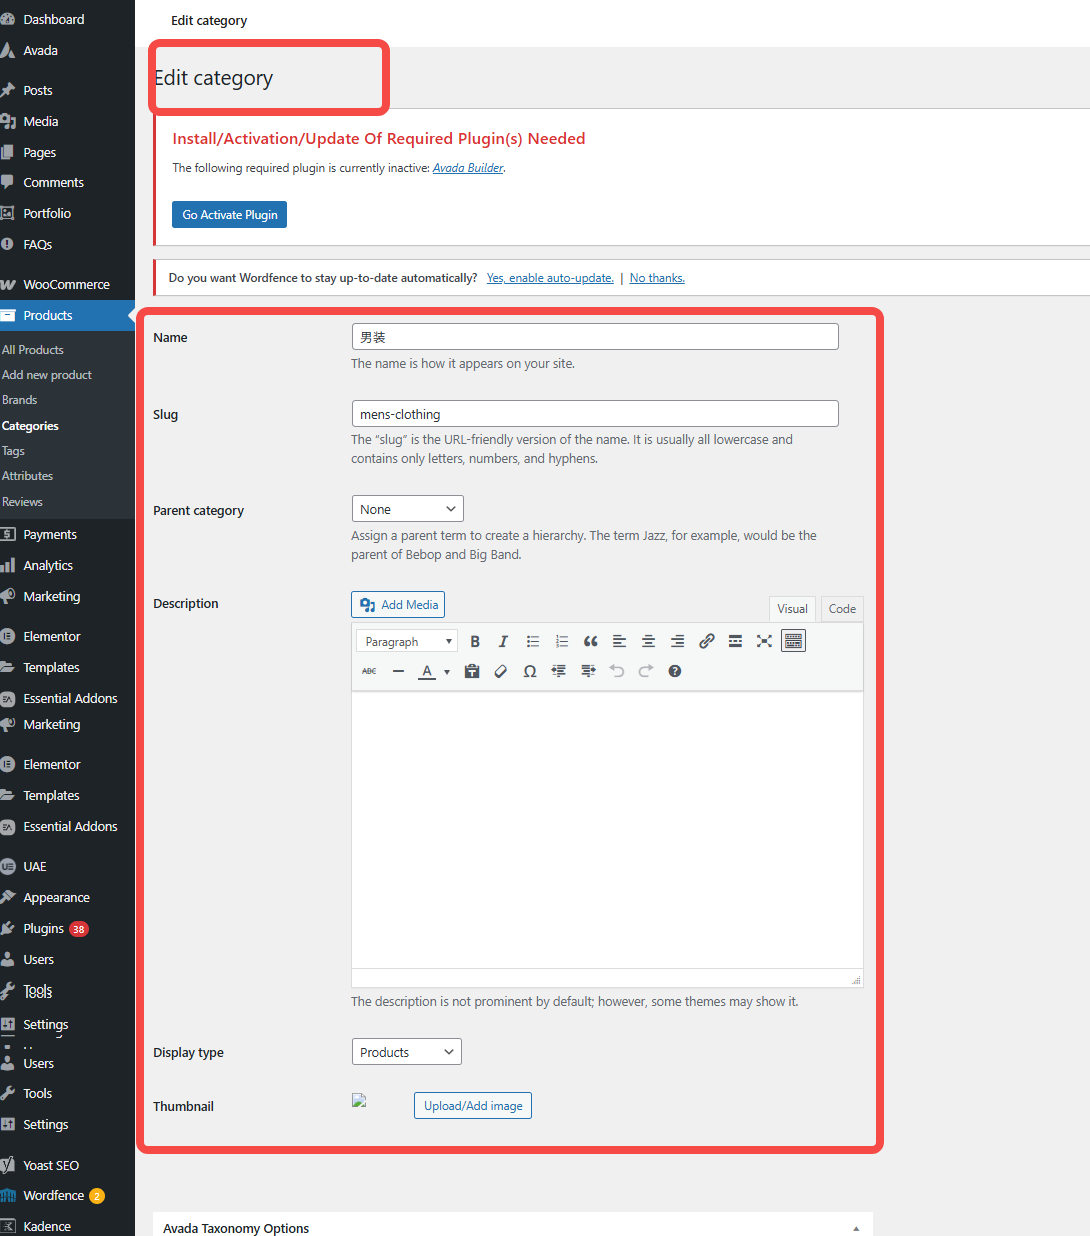Click the category thumbnail placeholder image

tap(360, 1100)
